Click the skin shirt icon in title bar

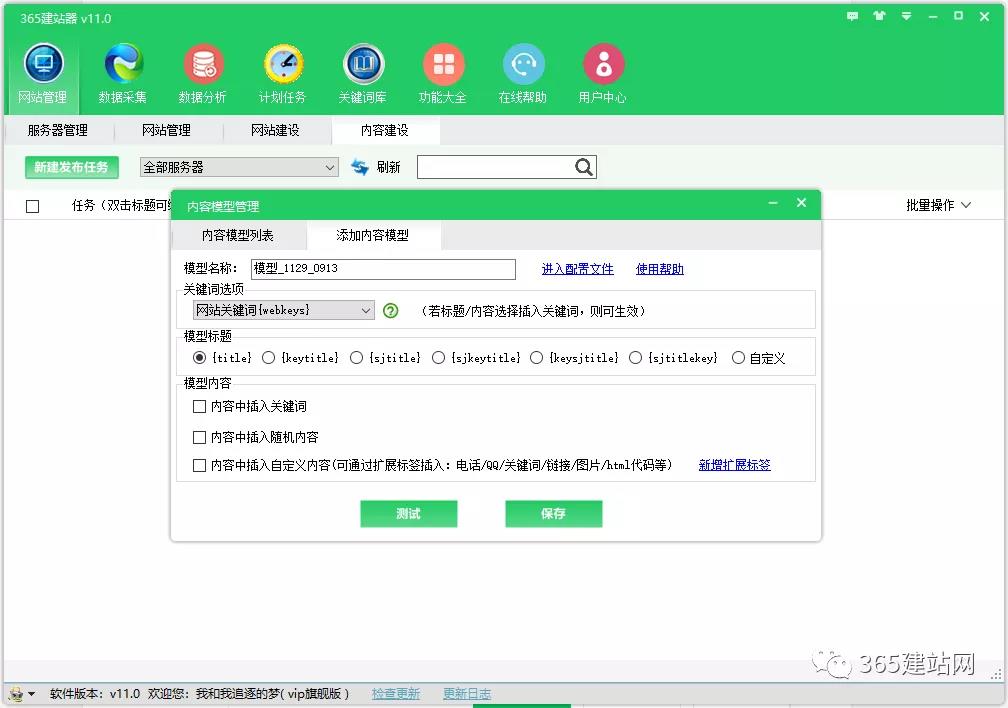[x=879, y=16]
